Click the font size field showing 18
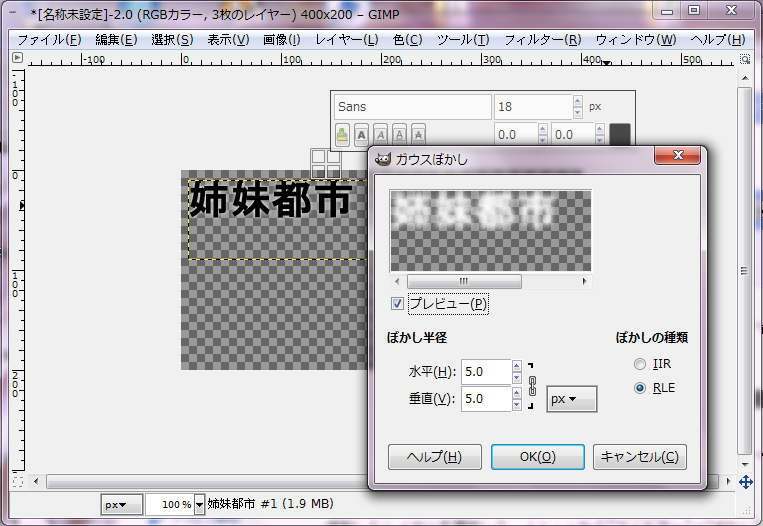The image size is (763, 526). (533, 107)
